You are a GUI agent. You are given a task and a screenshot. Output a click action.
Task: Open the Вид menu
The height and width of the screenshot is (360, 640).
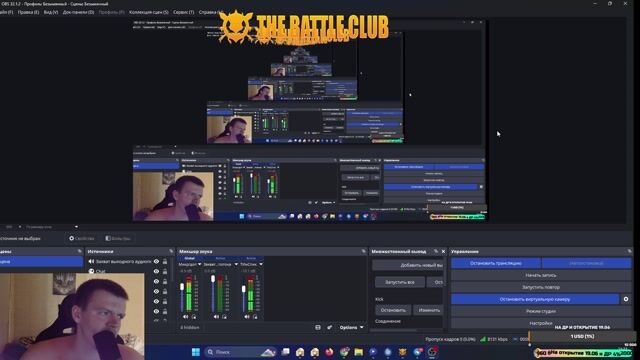click(51, 12)
